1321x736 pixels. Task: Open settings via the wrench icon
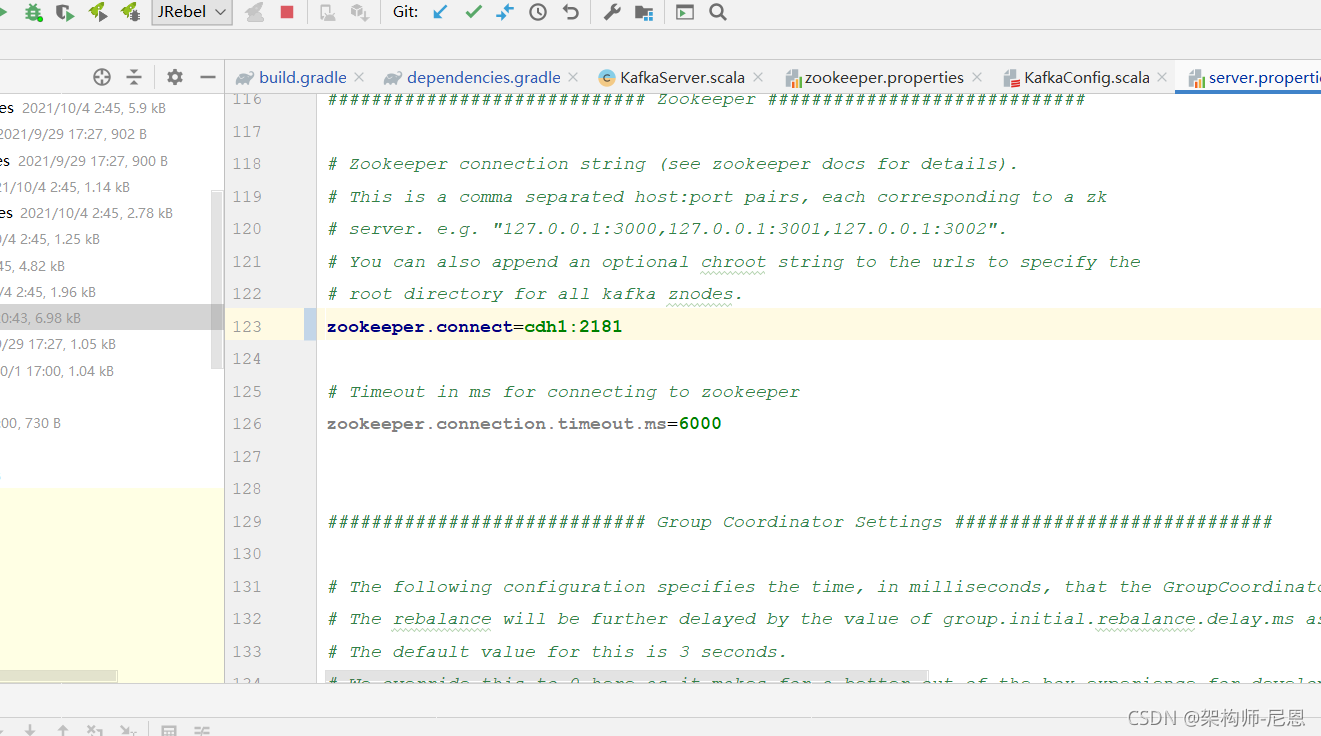[612, 12]
